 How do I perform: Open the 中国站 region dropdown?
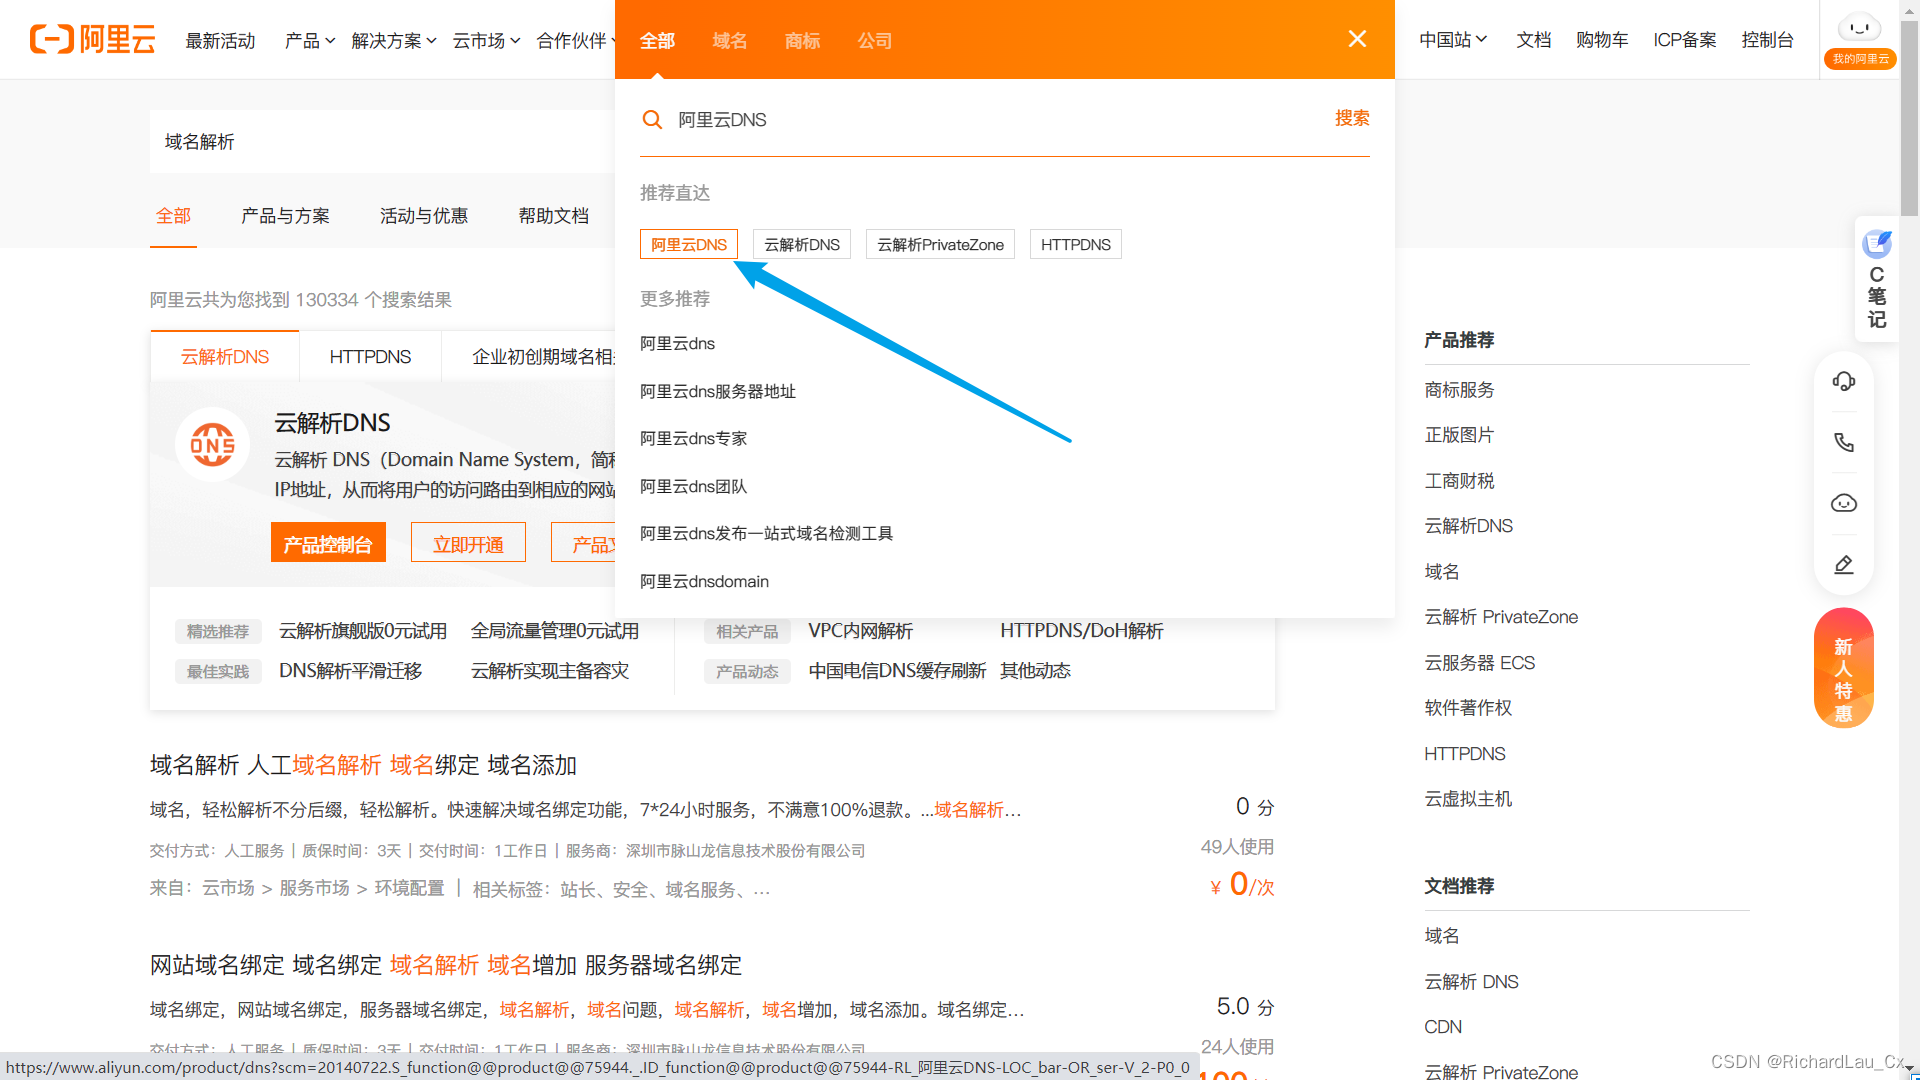click(x=1453, y=40)
